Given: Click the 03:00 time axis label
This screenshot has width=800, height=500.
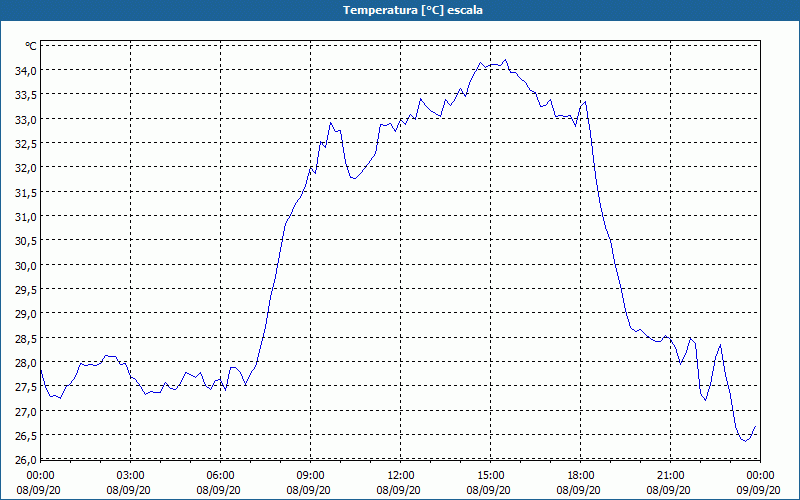Looking at the screenshot, I should coord(131,476).
